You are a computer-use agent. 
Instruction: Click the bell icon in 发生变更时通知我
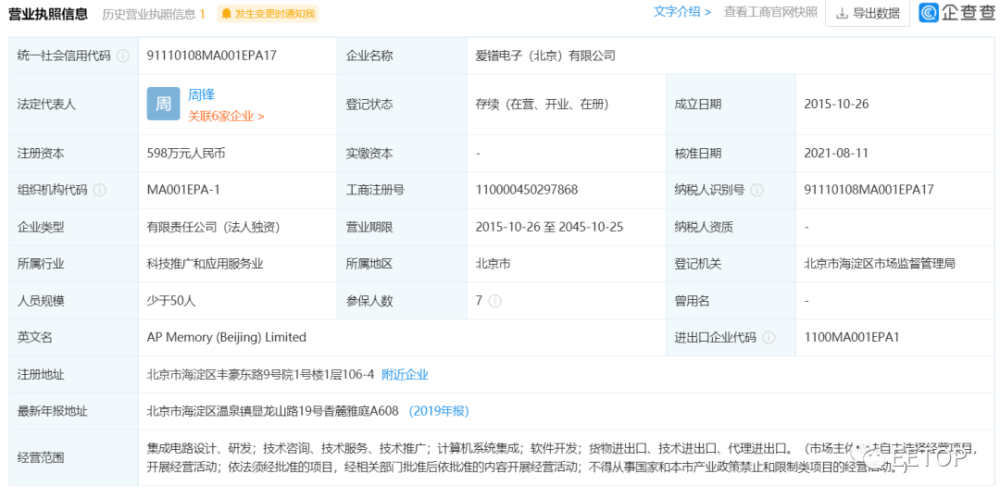pos(226,13)
